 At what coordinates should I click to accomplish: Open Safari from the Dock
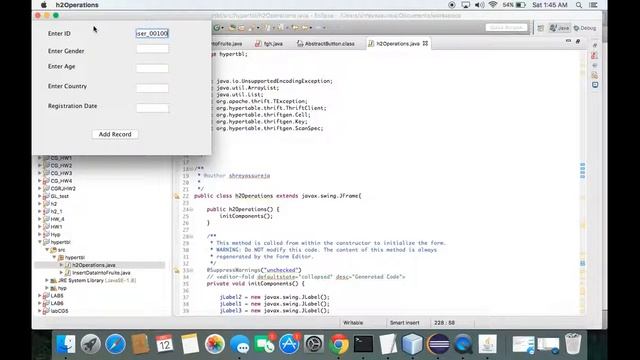115,344
